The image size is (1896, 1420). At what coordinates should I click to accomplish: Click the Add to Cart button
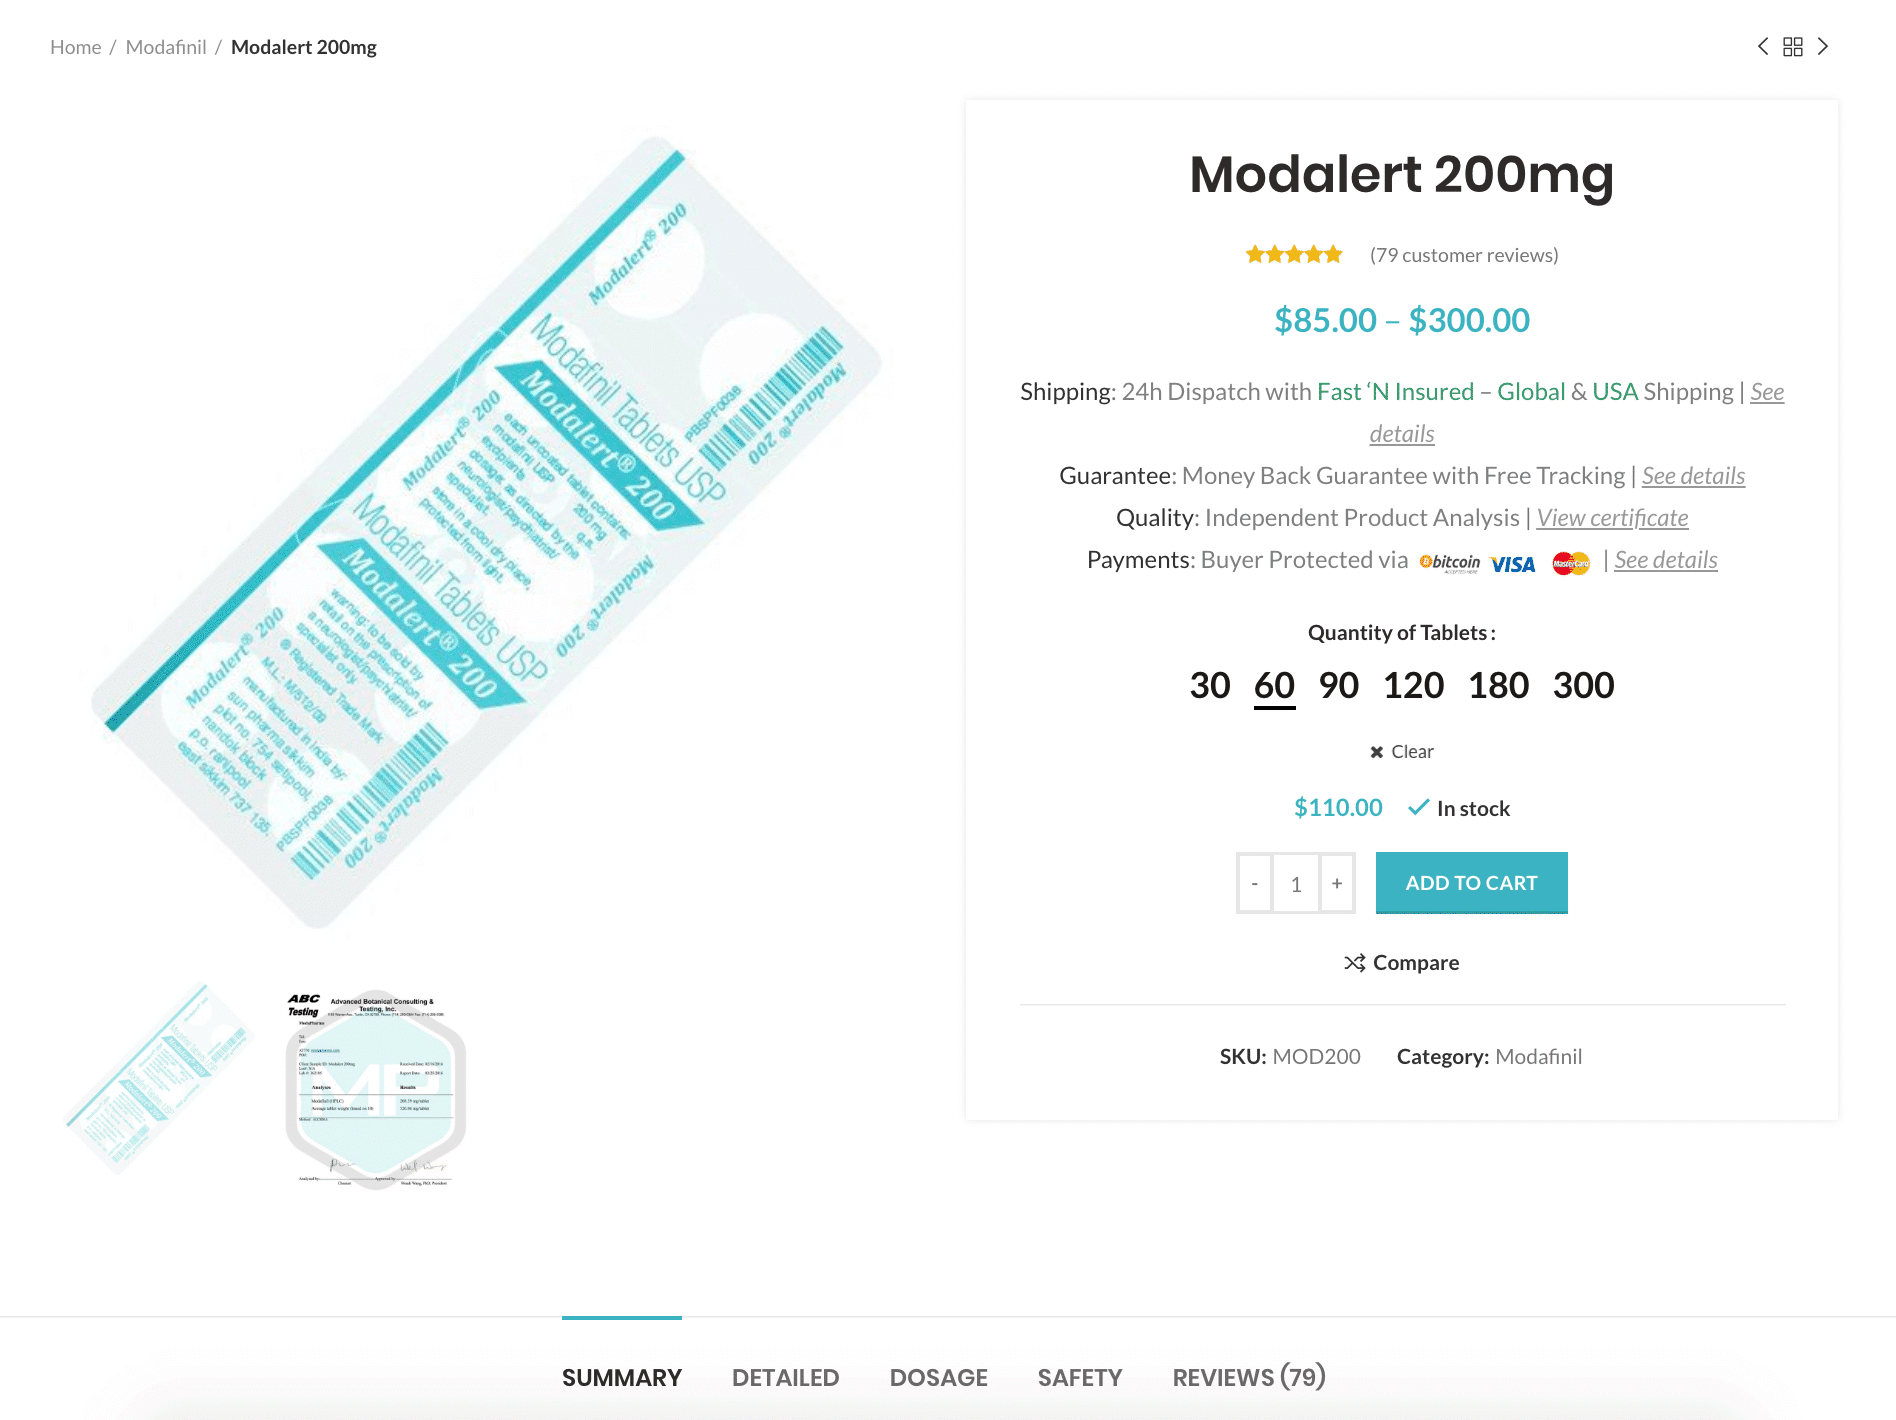point(1472,883)
